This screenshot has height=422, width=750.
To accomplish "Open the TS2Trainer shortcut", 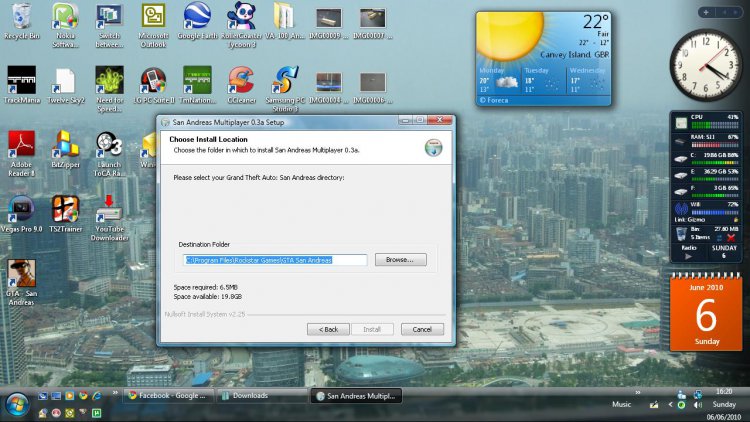I will coord(66,214).
